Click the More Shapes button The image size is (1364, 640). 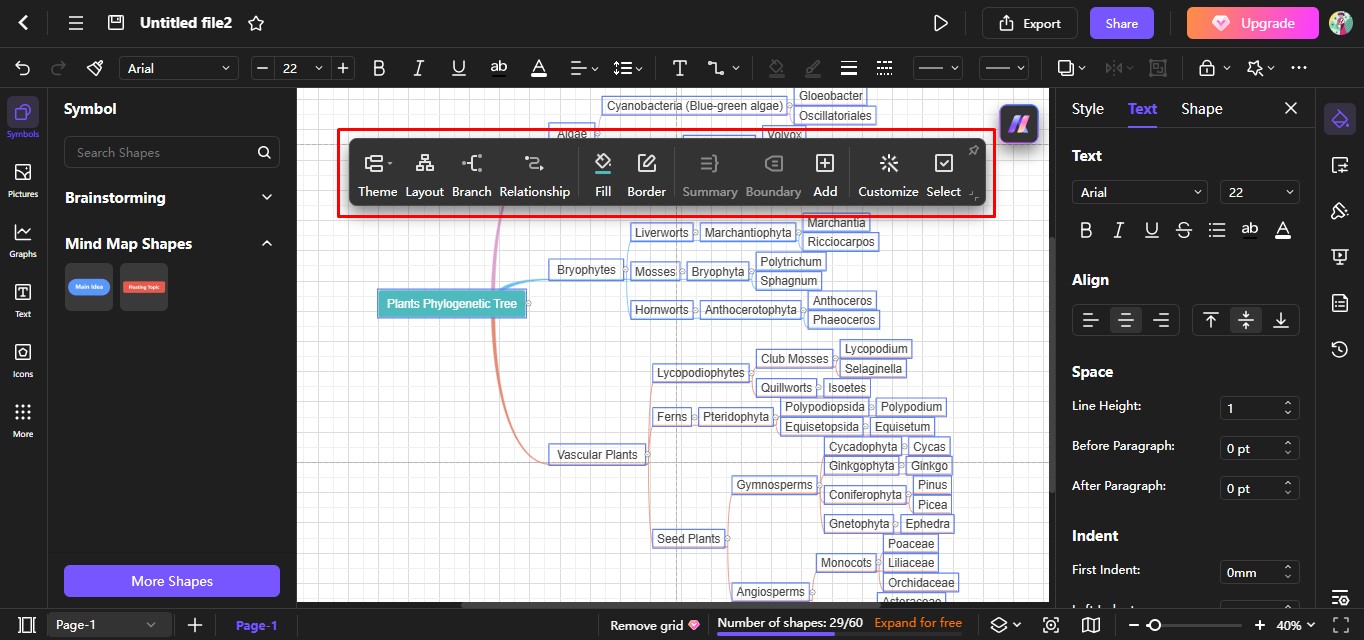click(172, 581)
